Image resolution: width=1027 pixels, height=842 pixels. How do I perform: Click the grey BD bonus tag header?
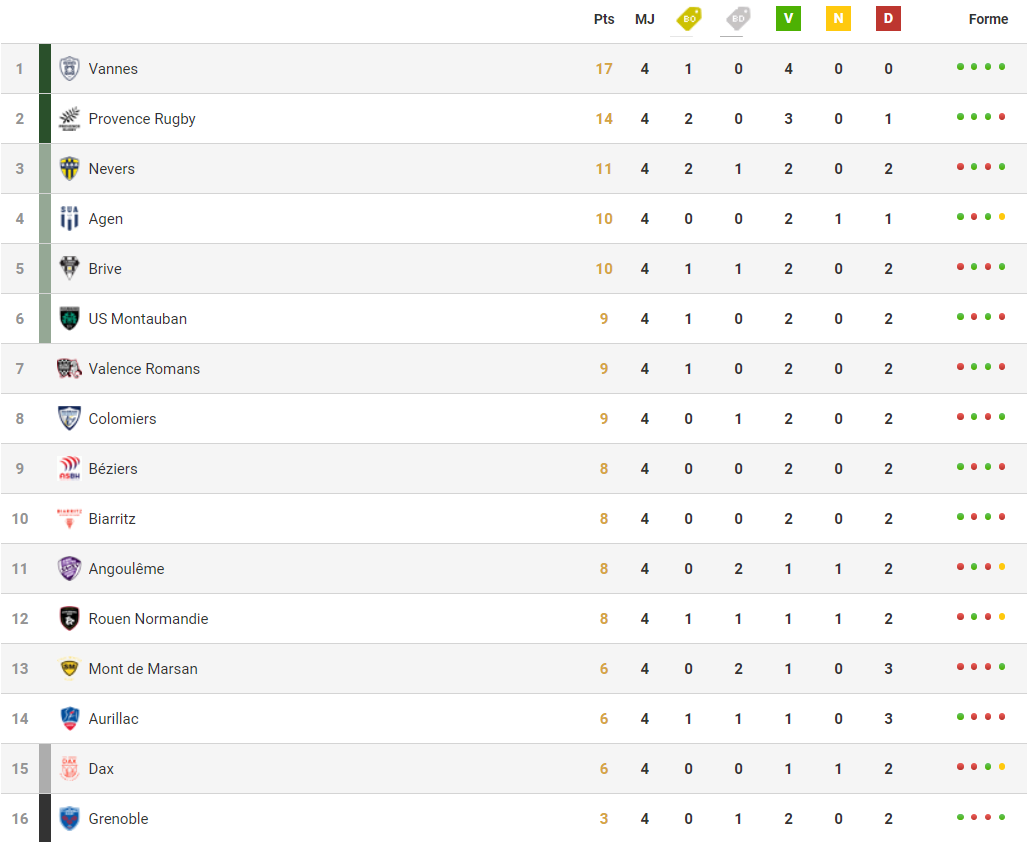click(x=738, y=18)
